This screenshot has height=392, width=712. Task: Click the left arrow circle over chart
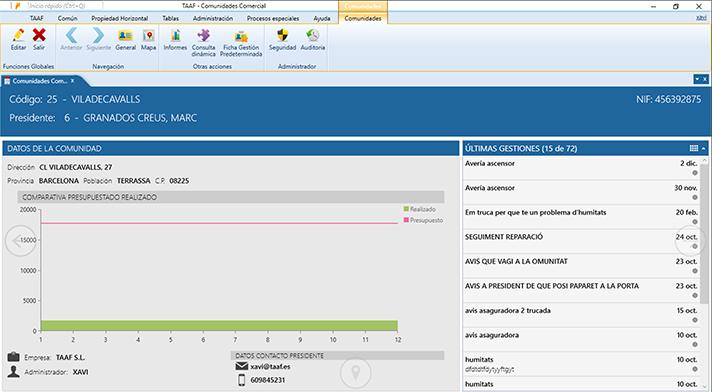(20, 241)
